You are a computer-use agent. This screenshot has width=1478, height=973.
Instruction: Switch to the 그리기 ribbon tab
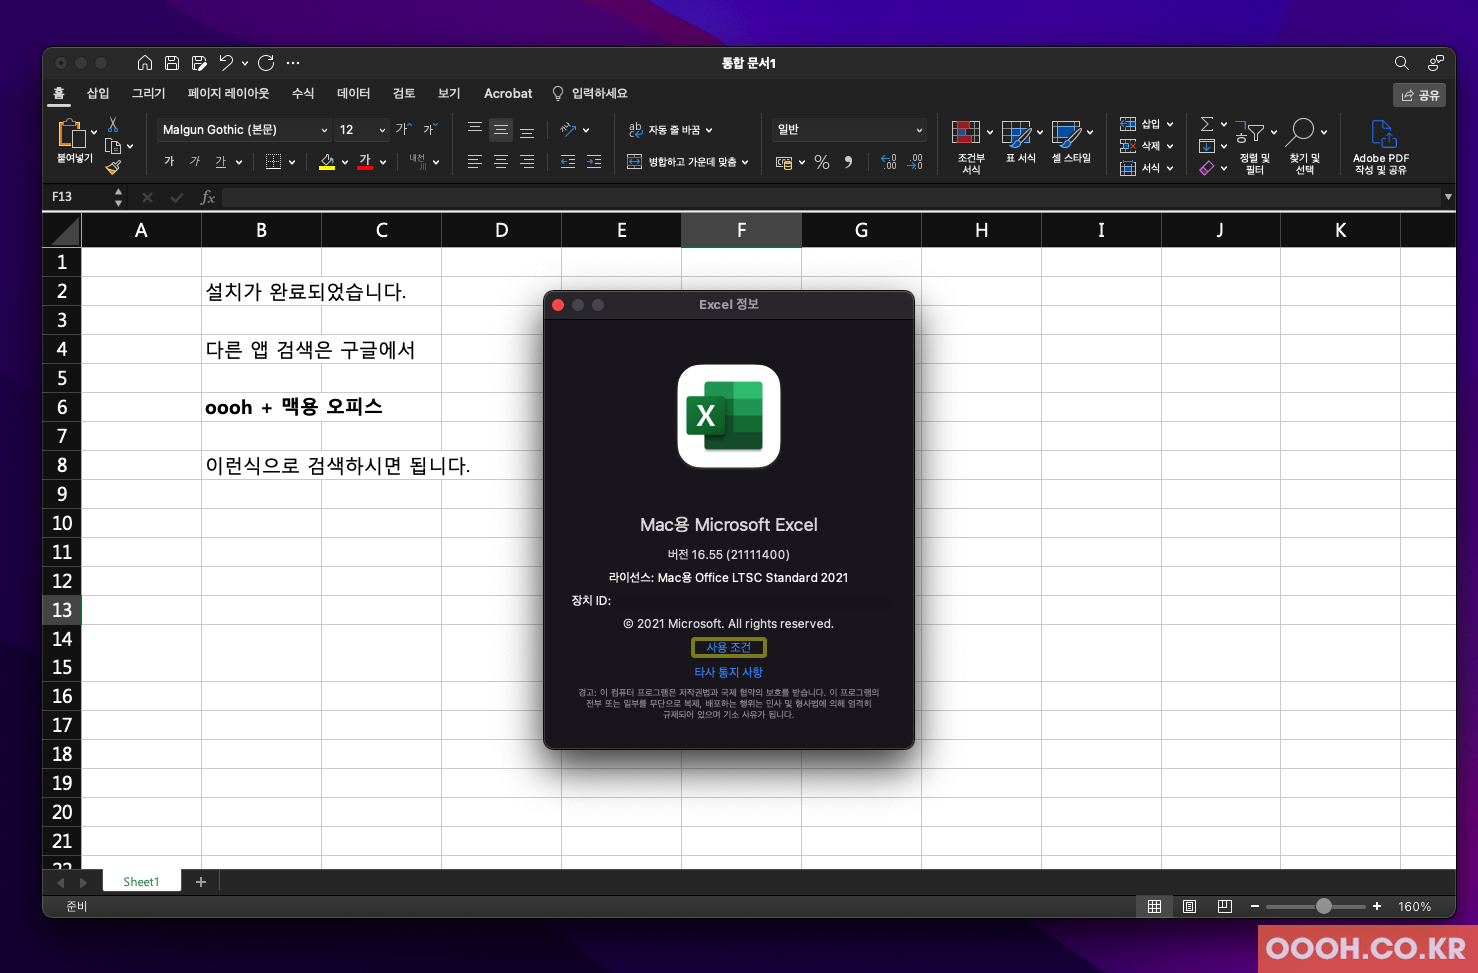point(149,93)
